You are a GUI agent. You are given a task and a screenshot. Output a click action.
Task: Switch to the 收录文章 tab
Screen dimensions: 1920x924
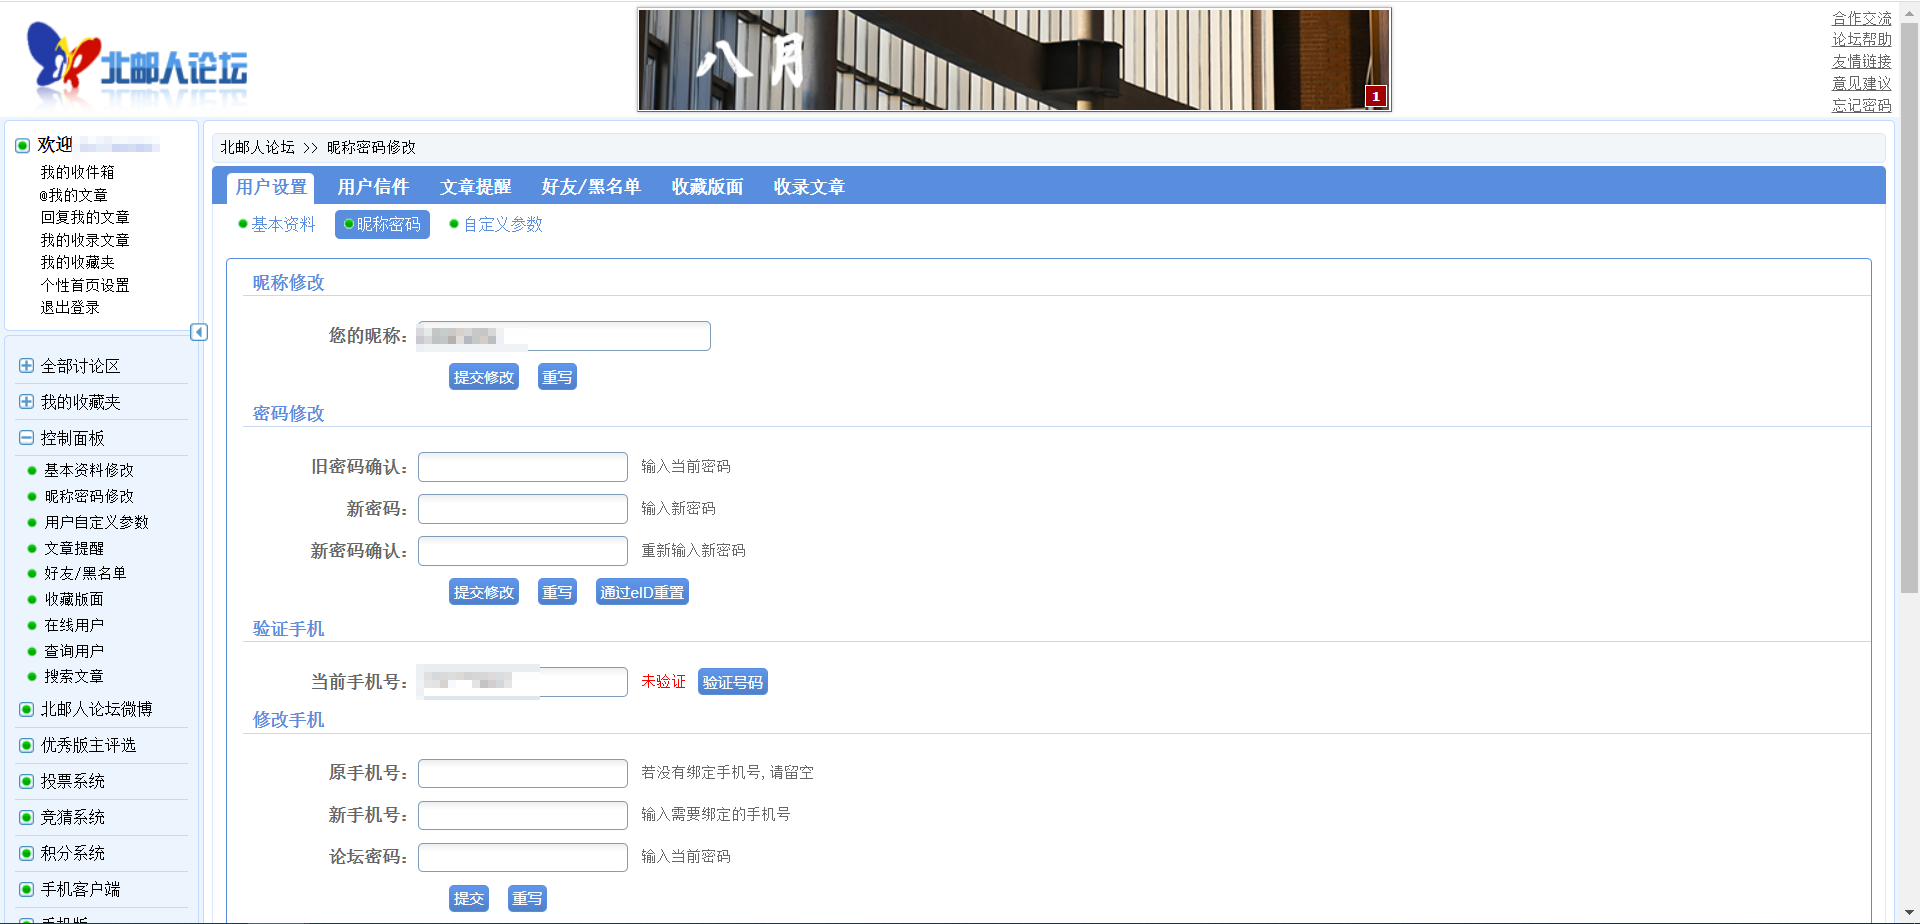[x=809, y=187]
